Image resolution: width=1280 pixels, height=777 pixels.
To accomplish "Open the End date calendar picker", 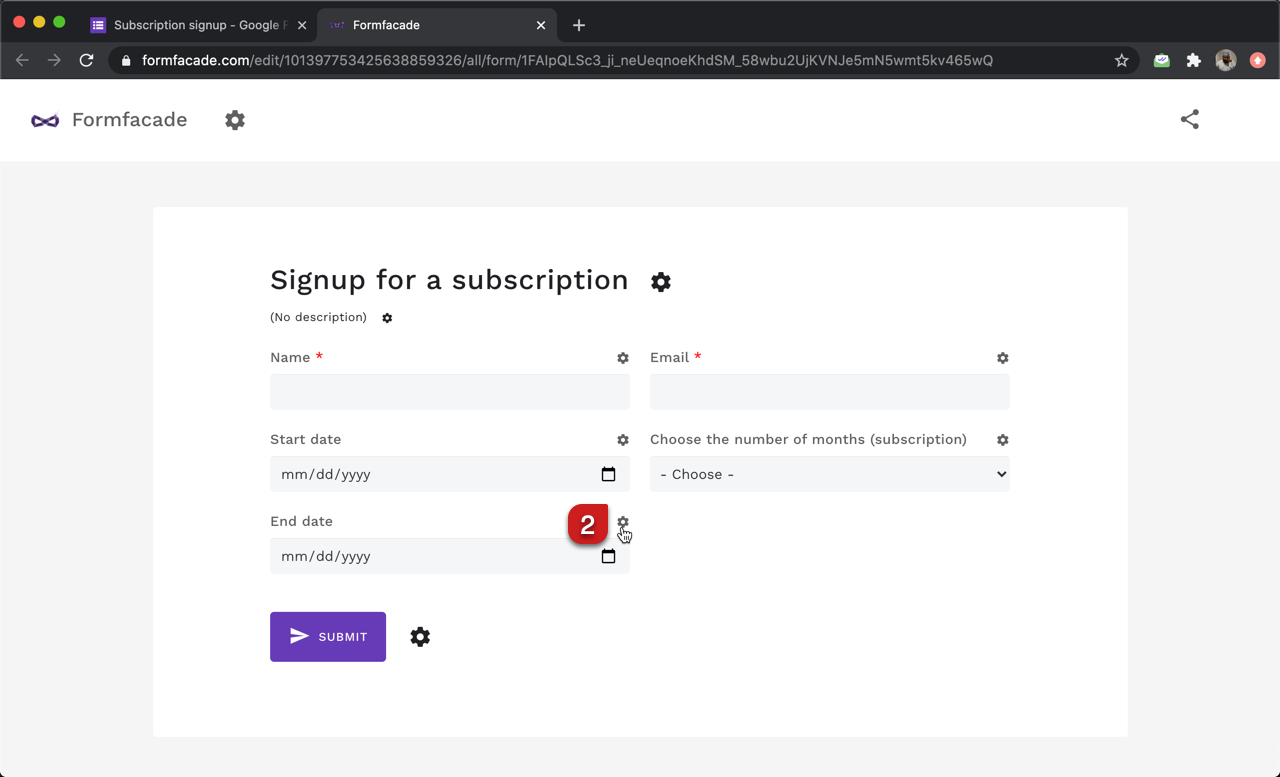I will pos(608,556).
